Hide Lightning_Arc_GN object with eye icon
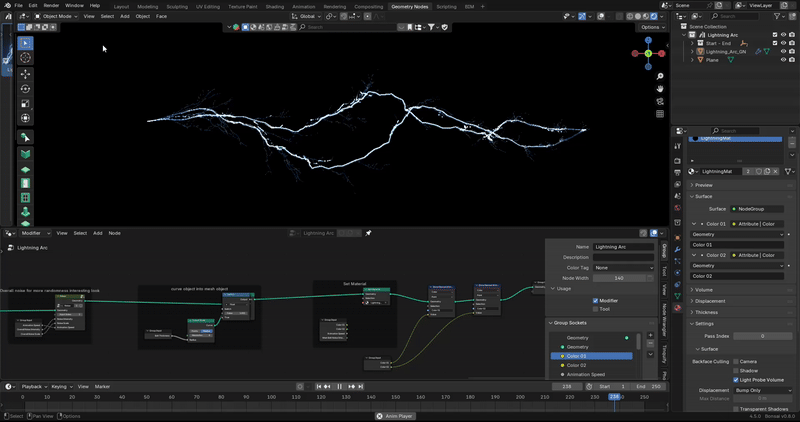This screenshot has width=800, height=422. point(783,52)
